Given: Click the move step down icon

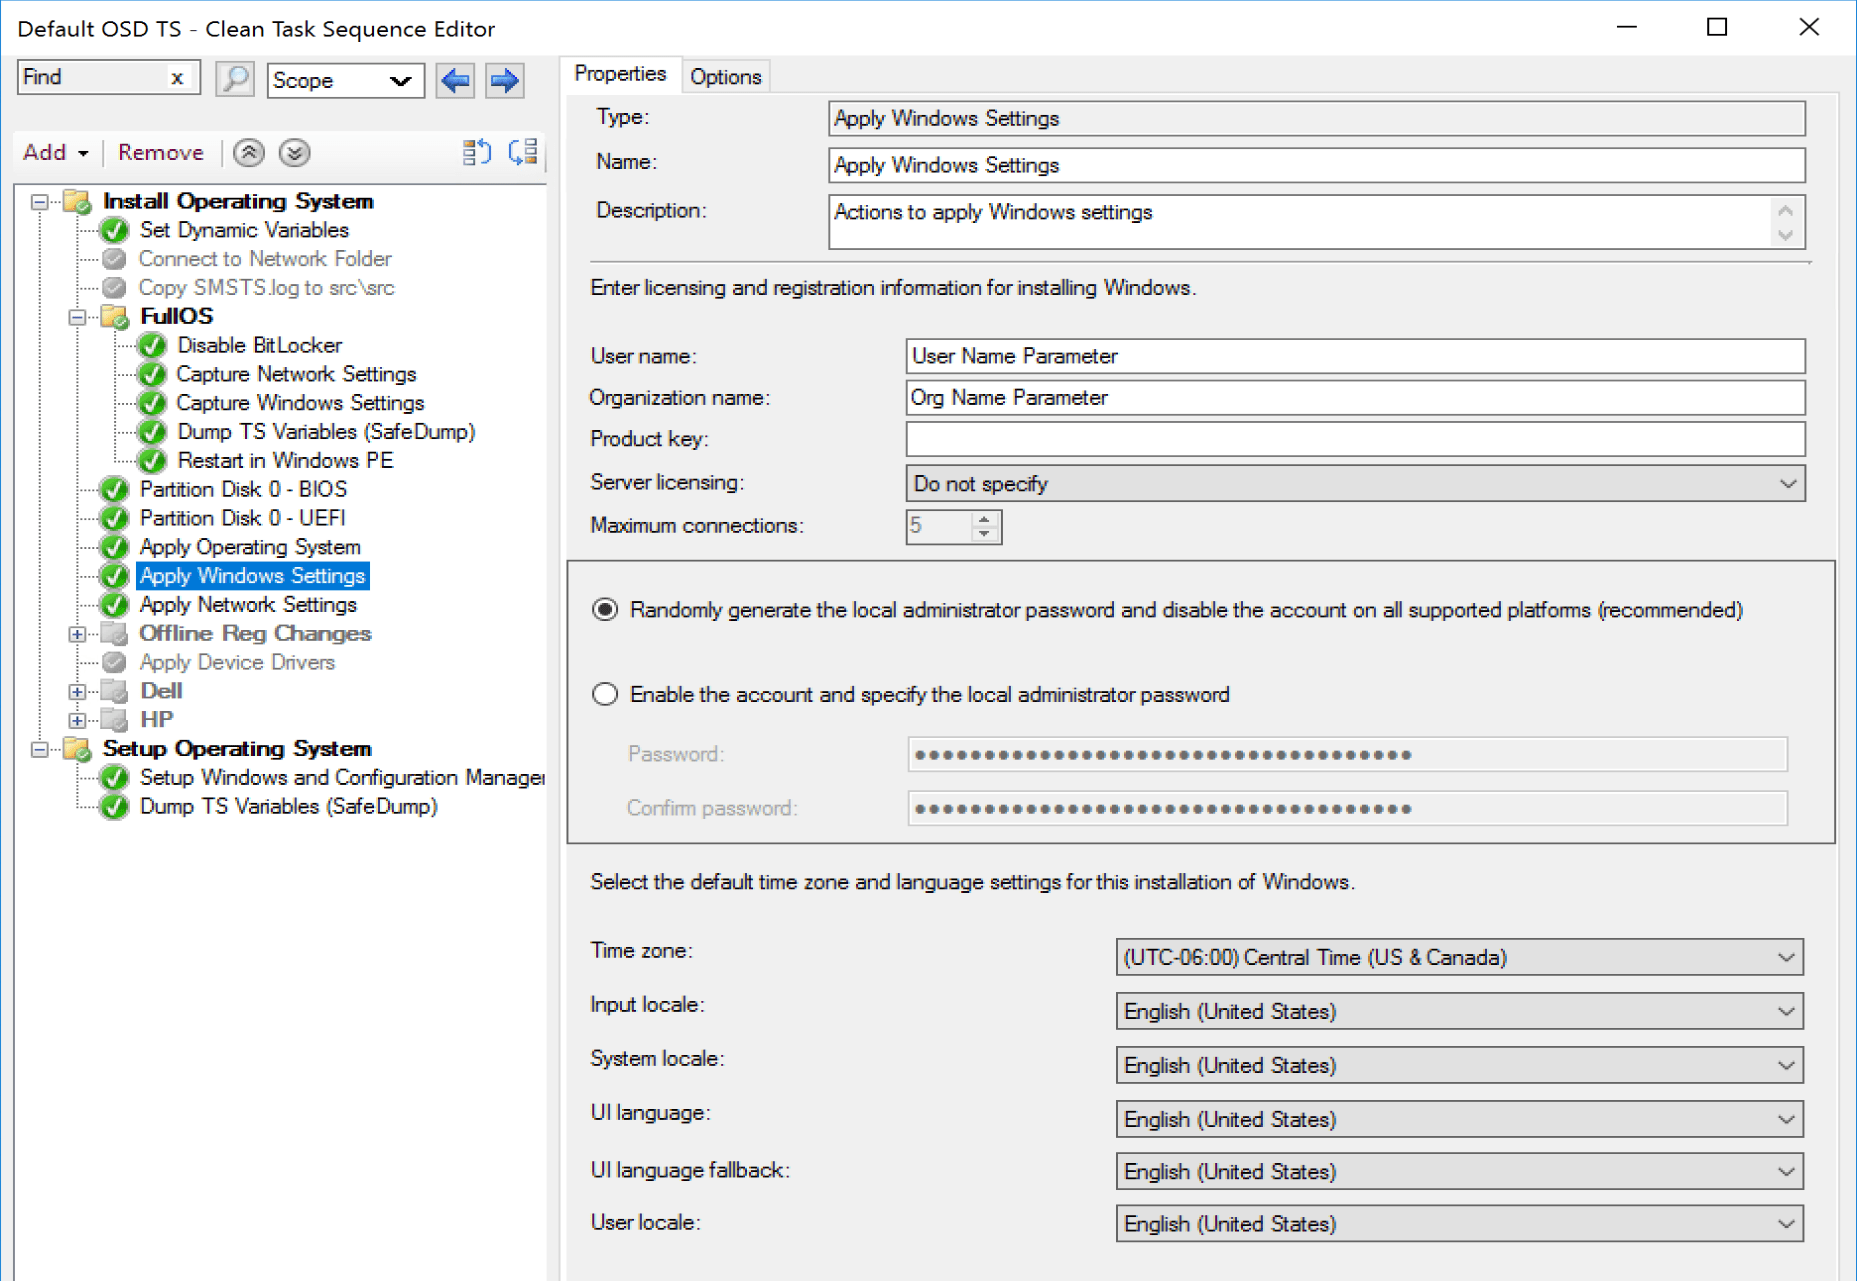Looking at the screenshot, I should (294, 152).
